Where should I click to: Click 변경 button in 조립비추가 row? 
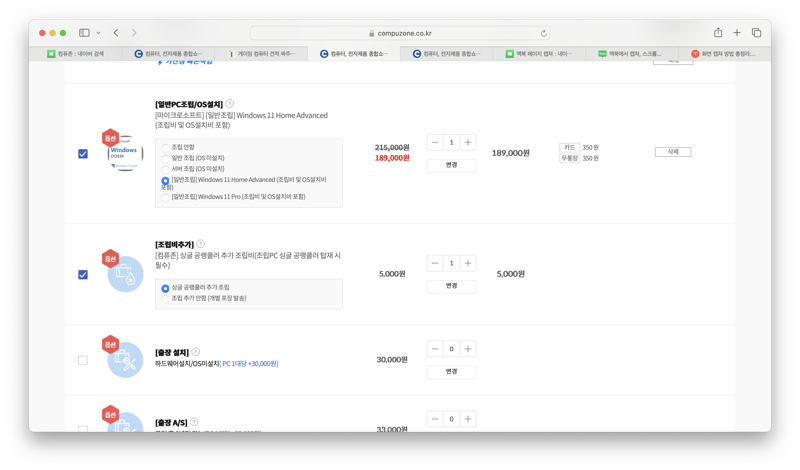point(452,286)
